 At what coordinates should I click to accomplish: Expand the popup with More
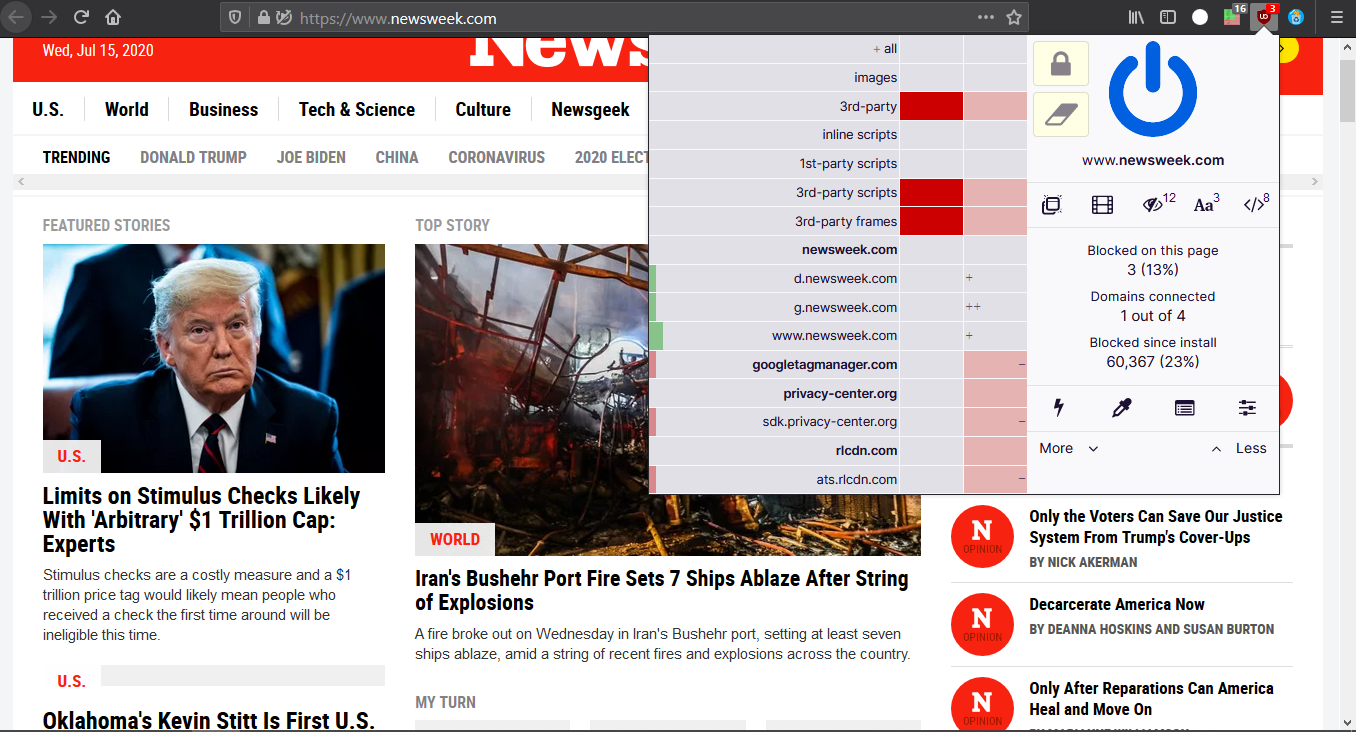pyautogui.click(x=1068, y=448)
